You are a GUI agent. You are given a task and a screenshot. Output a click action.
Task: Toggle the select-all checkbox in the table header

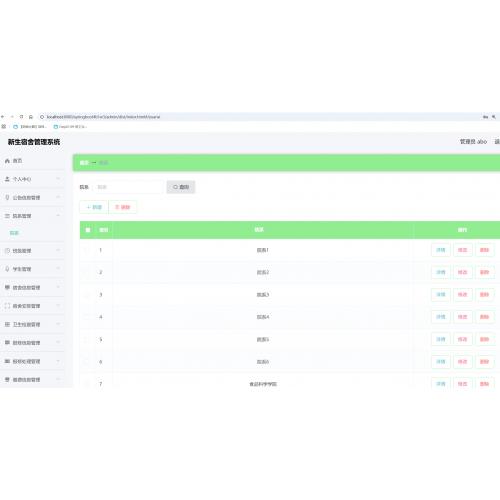coord(88,230)
